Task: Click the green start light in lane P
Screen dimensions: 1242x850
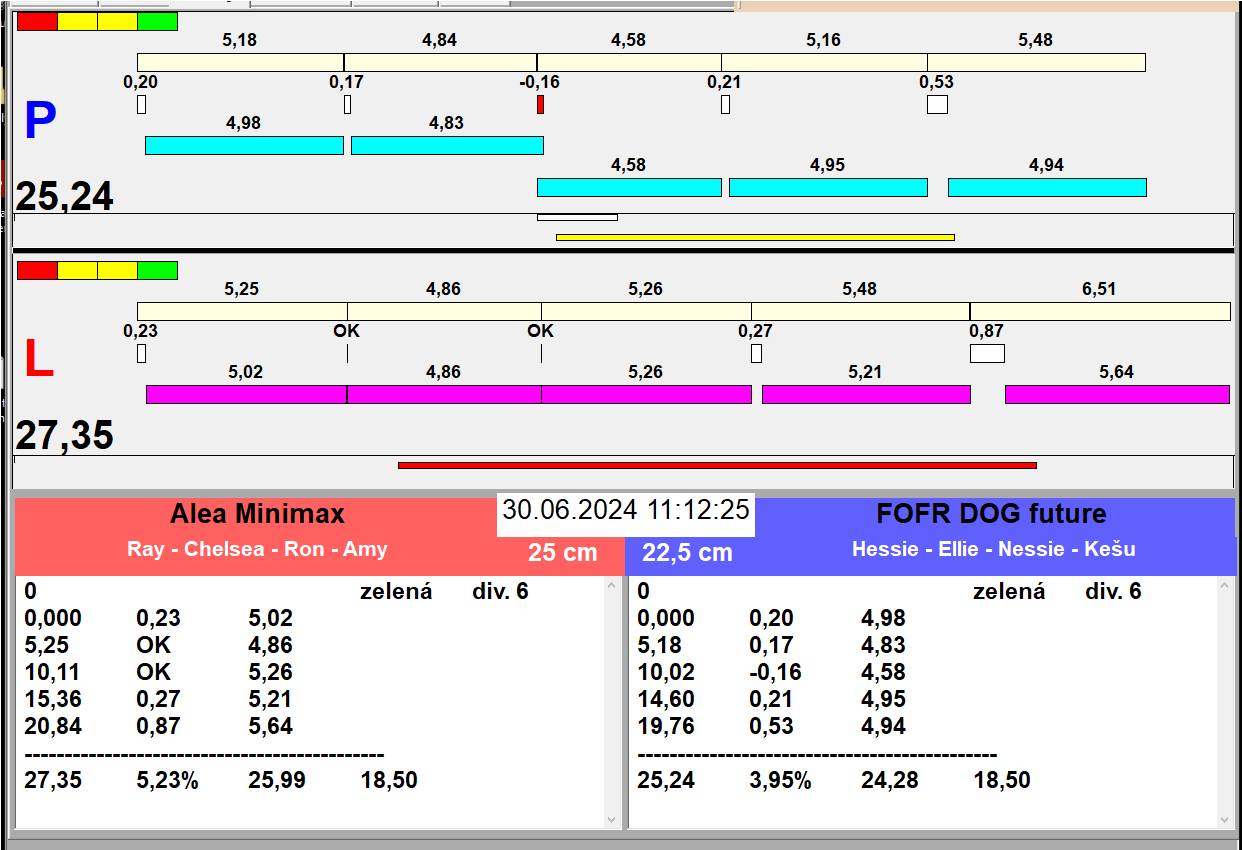Action: [157, 21]
